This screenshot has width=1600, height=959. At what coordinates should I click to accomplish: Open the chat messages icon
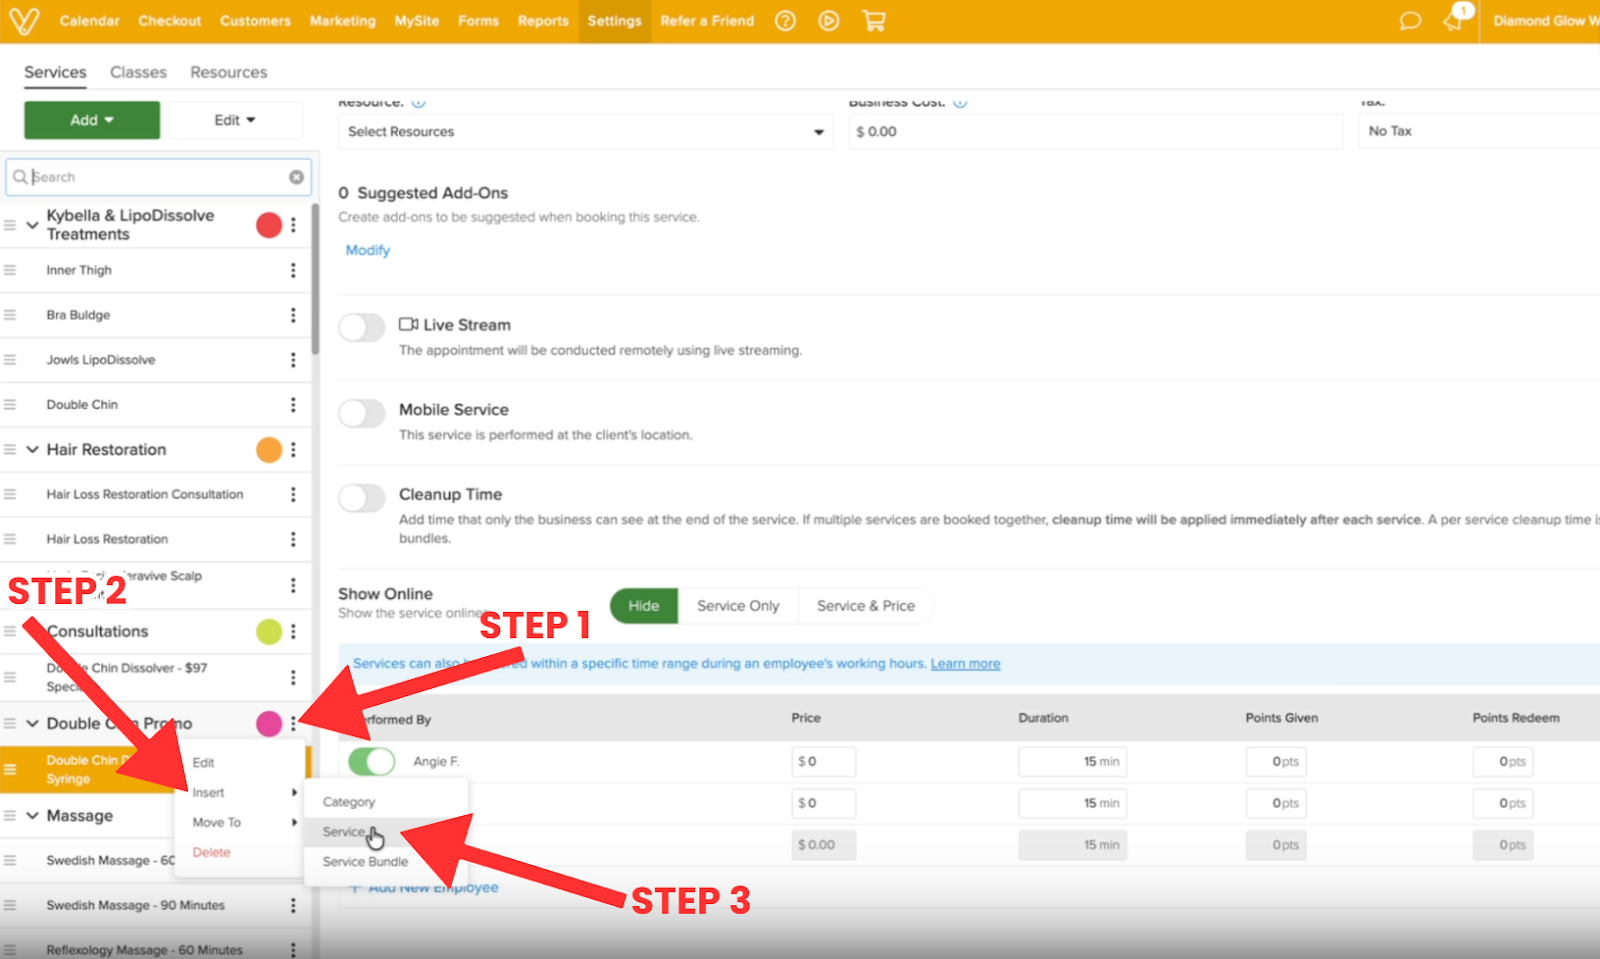click(1410, 21)
